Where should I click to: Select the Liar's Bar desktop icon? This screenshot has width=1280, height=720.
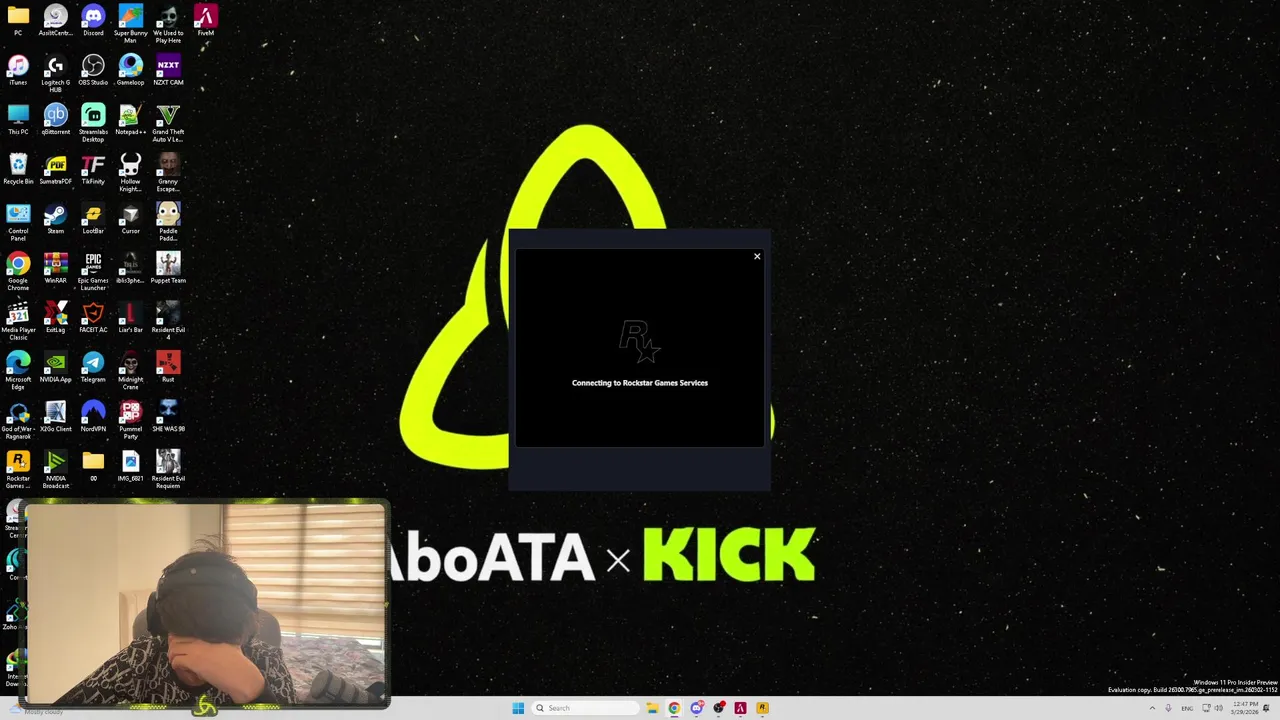130,318
